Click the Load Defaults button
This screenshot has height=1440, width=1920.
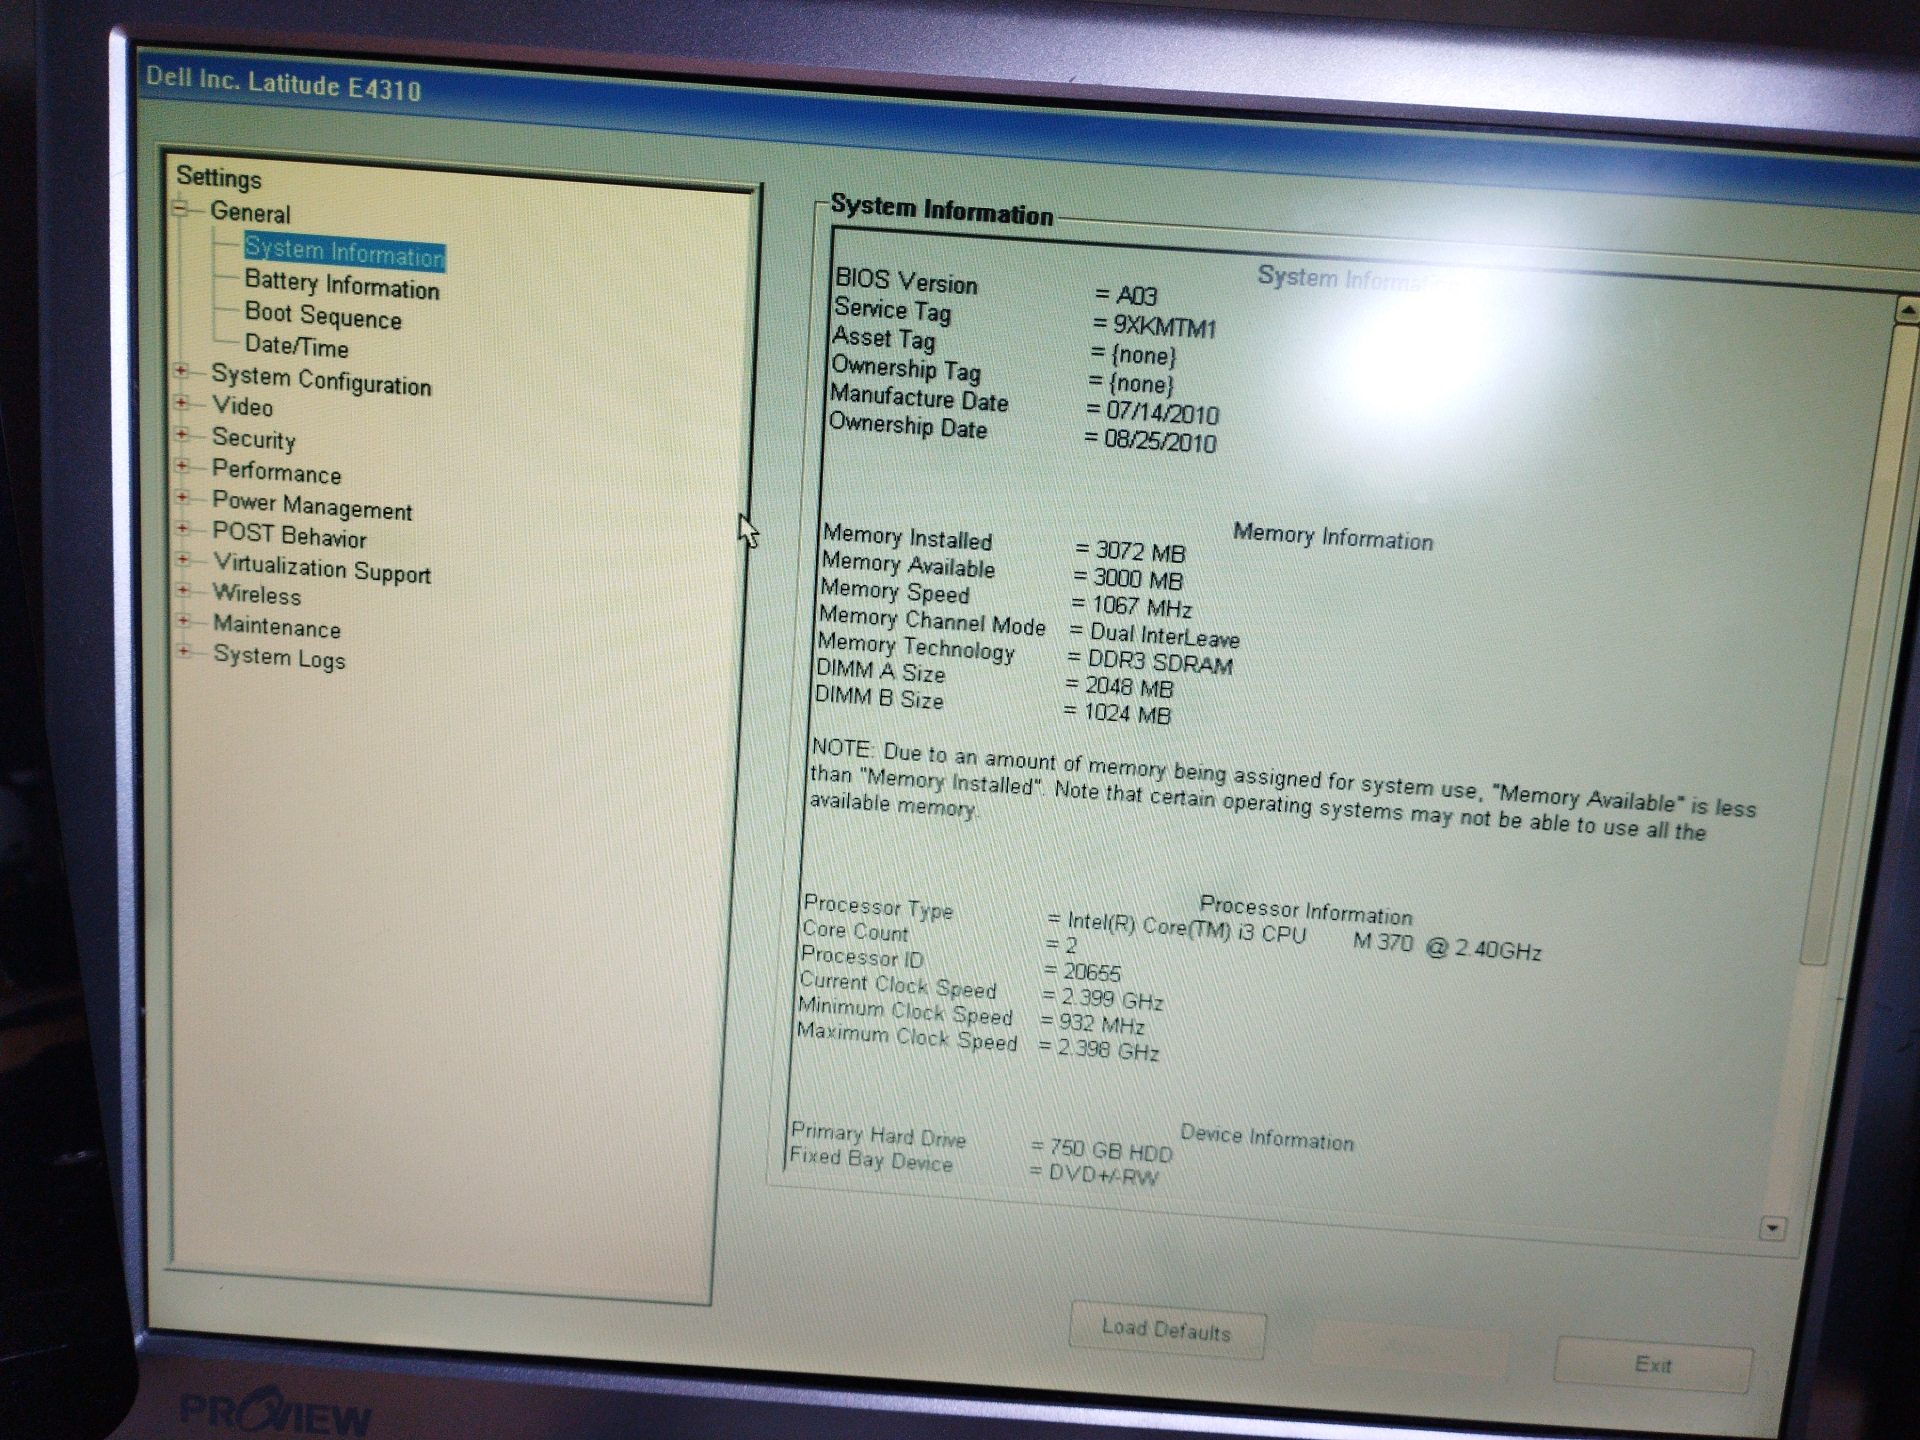click(x=1166, y=1330)
